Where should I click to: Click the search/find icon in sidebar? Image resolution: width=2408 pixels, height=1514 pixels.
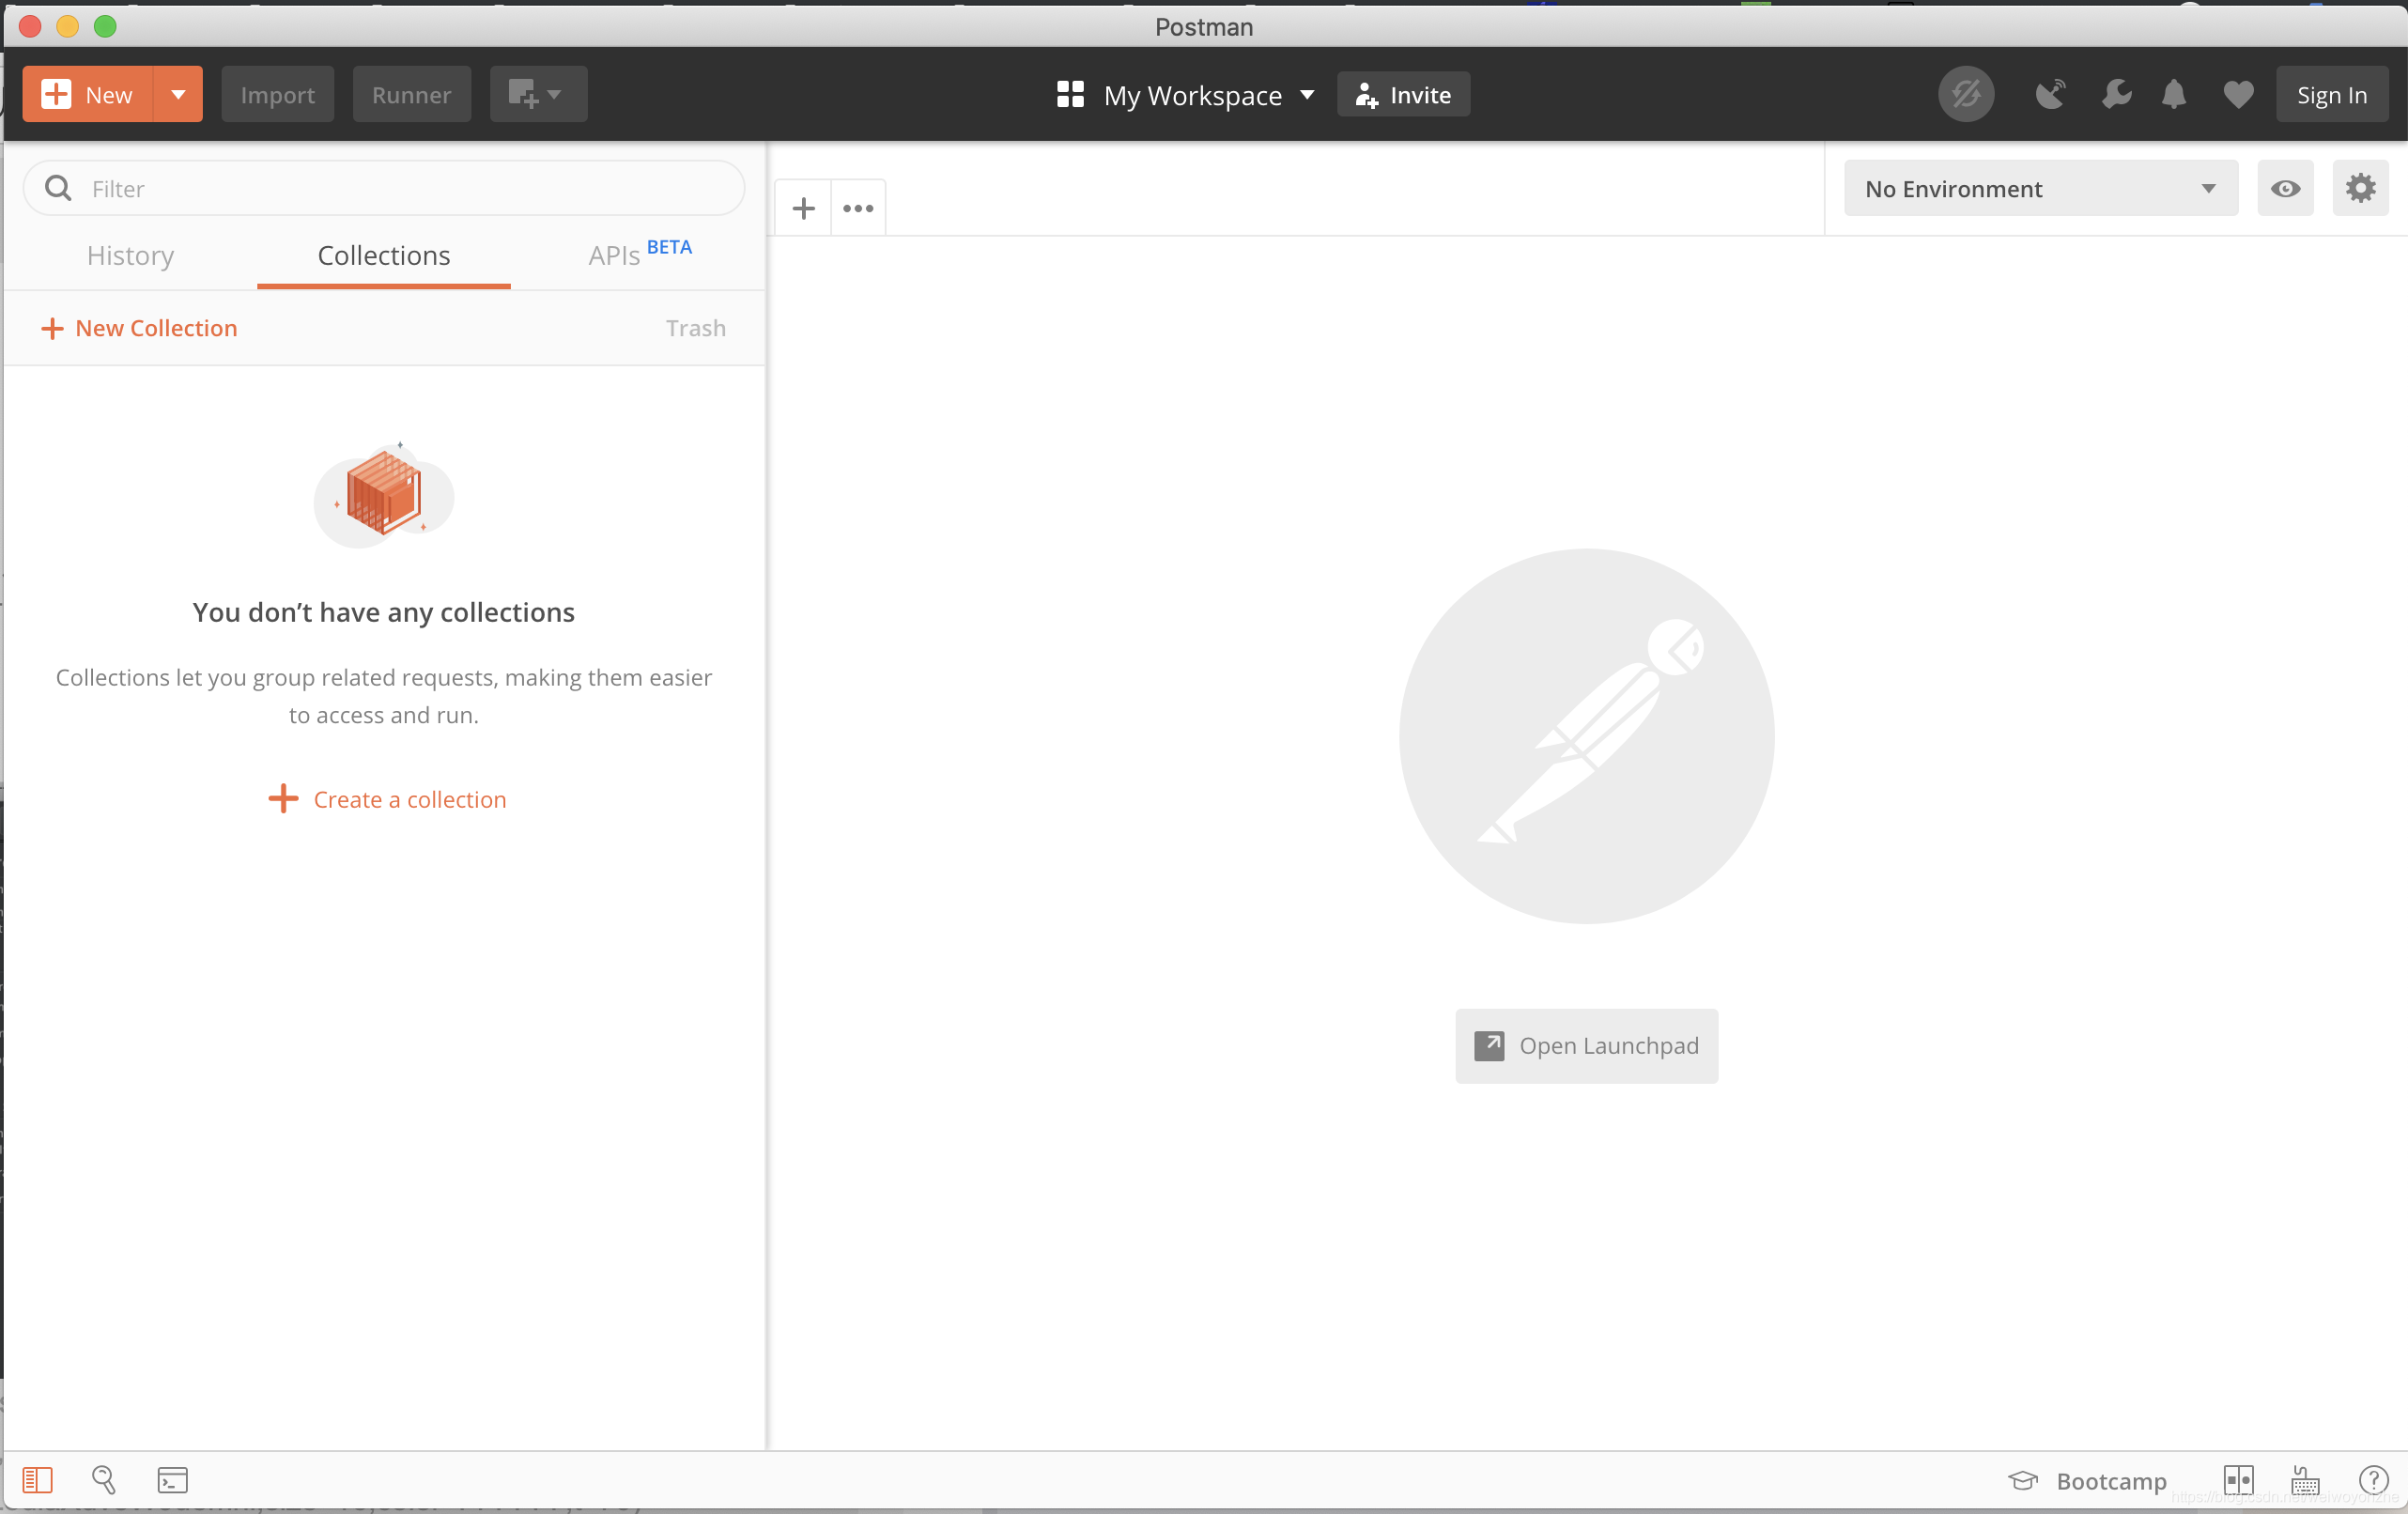click(103, 1479)
